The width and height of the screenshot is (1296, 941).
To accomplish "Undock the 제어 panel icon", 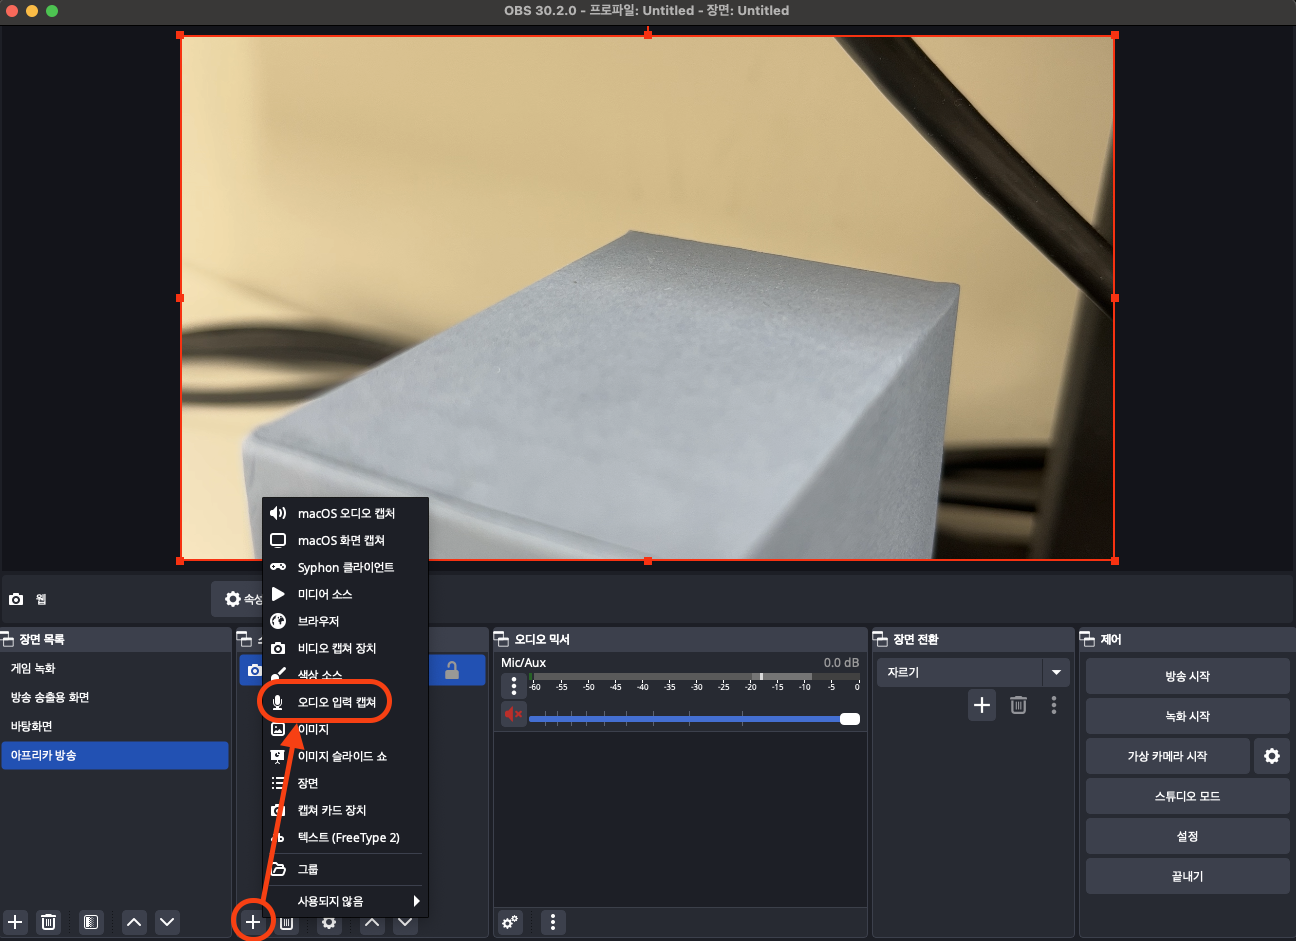I will (1088, 639).
